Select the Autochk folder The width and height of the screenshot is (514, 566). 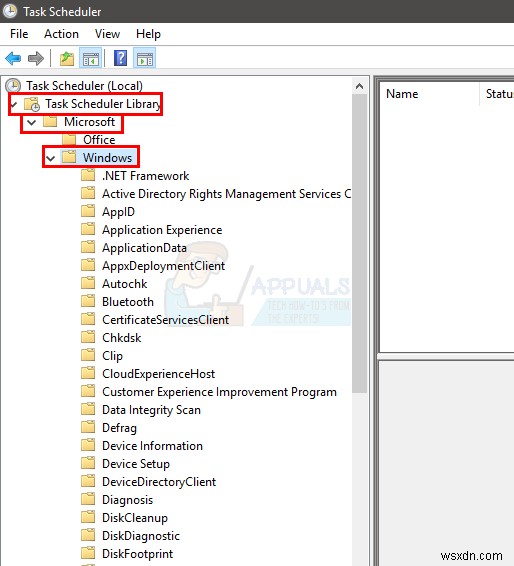(125, 284)
